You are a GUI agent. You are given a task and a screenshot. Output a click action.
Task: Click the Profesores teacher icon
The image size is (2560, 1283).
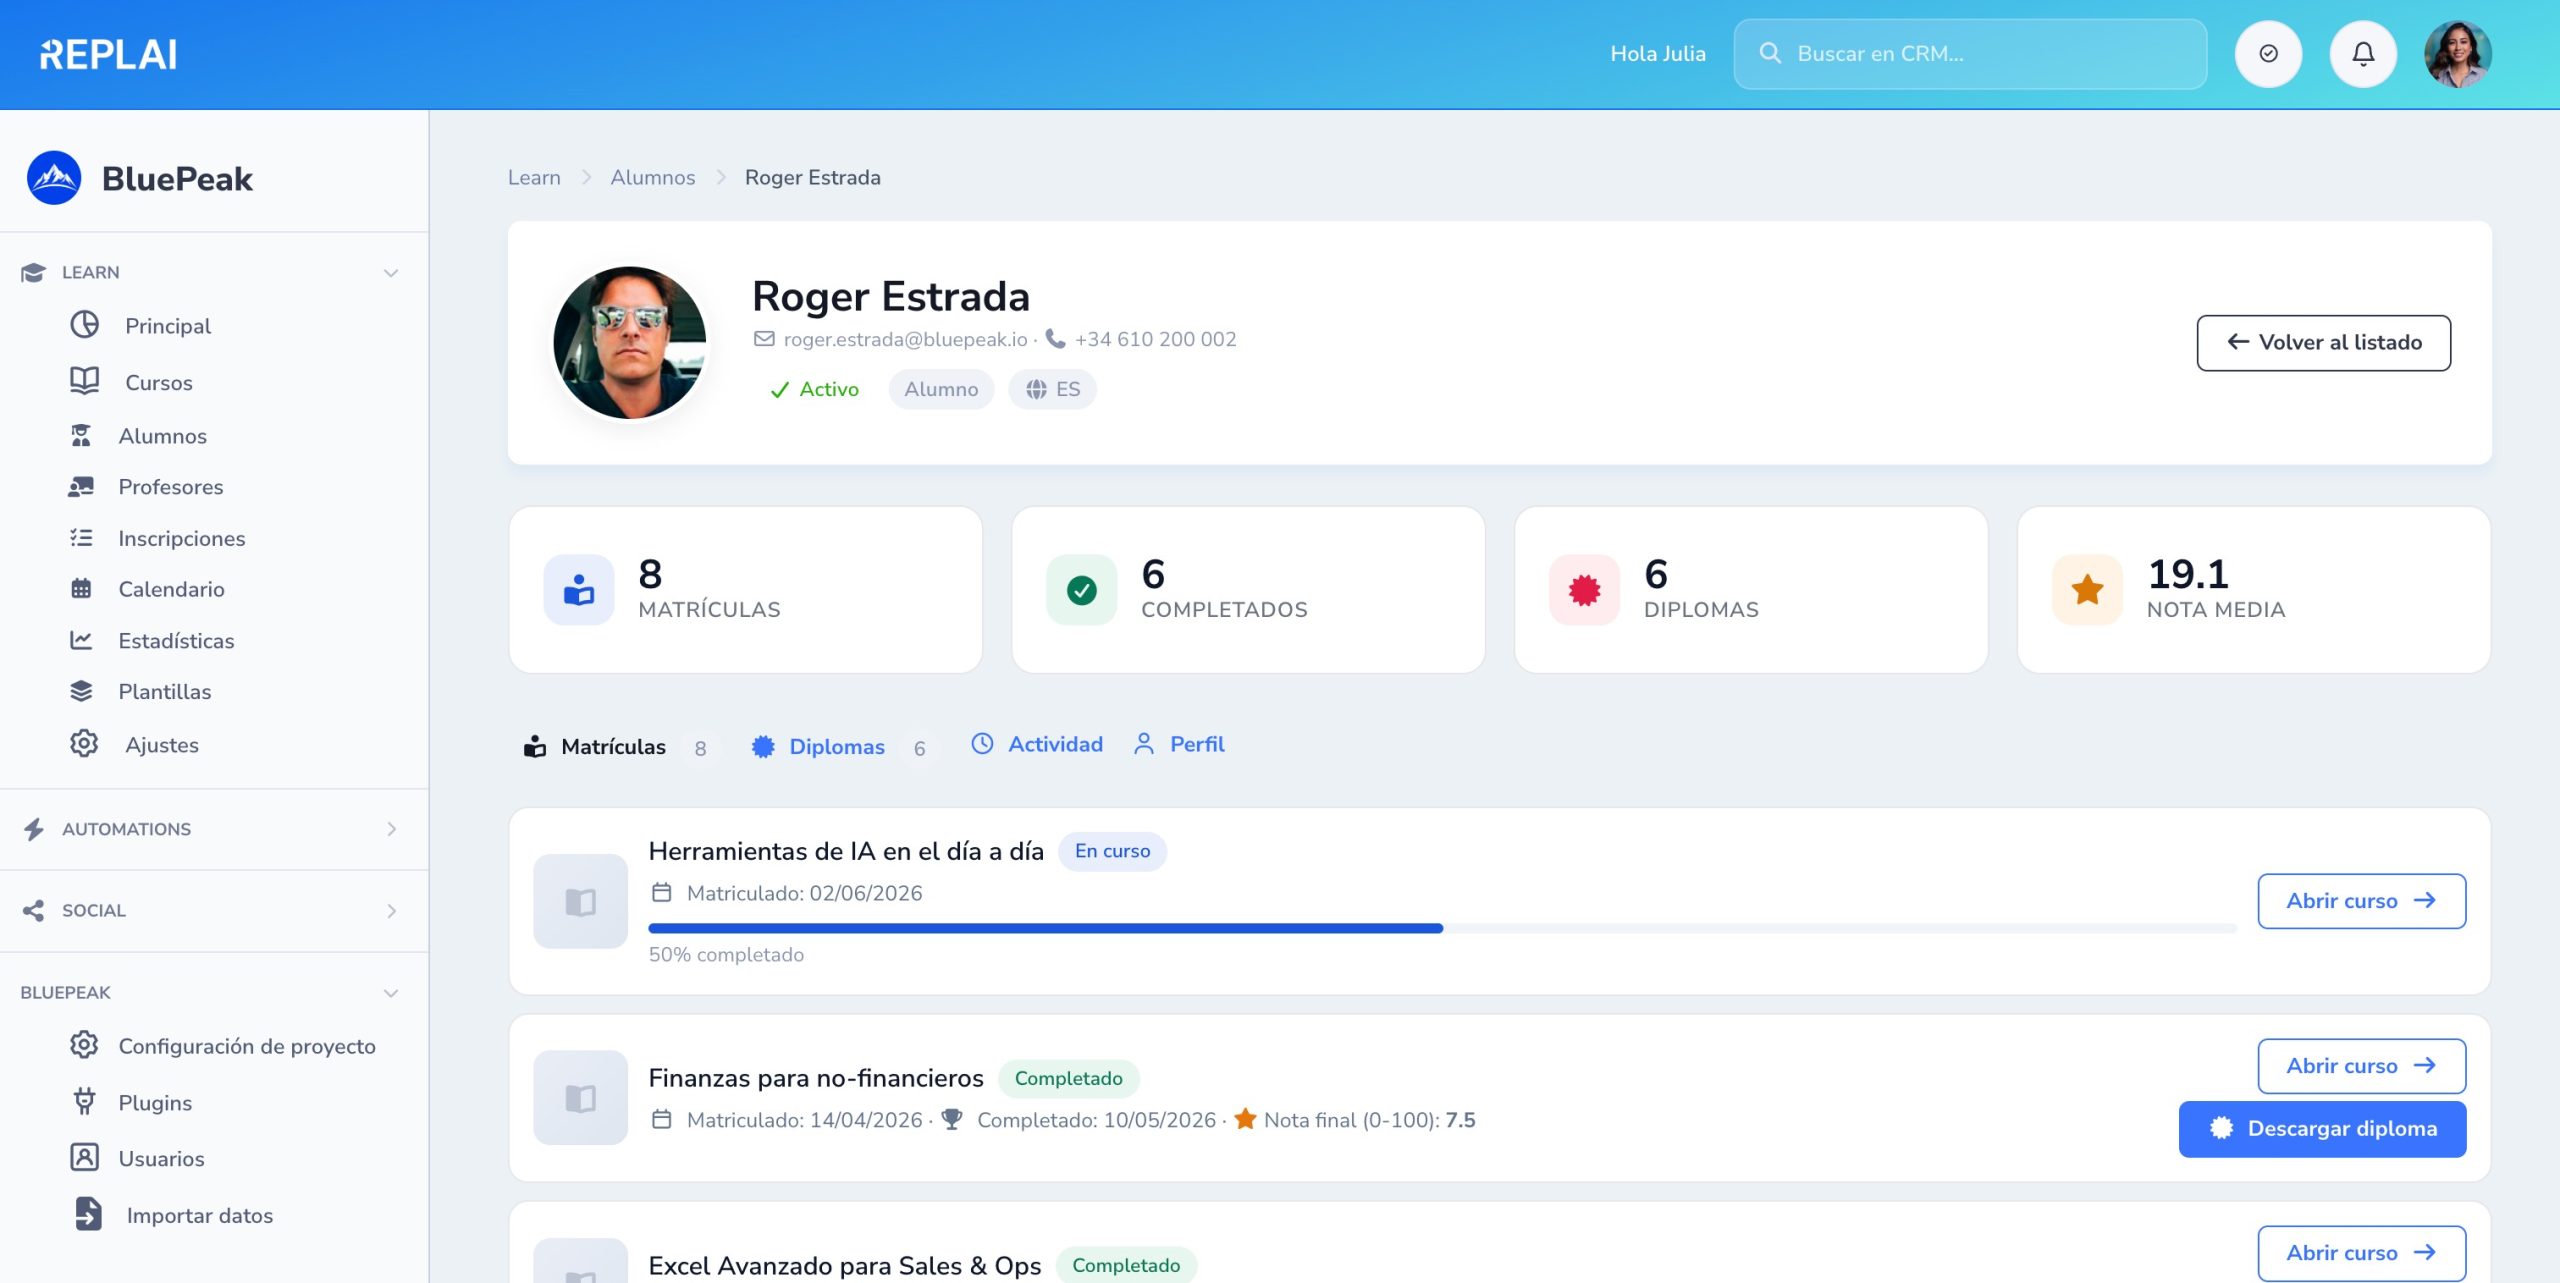(x=81, y=487)
